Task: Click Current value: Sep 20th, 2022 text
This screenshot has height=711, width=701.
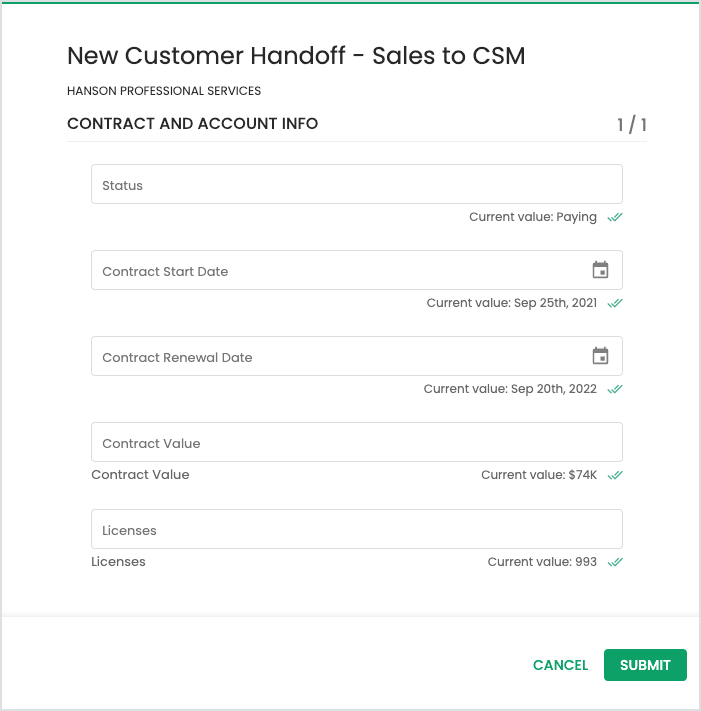Action: (x=510, y=389)
